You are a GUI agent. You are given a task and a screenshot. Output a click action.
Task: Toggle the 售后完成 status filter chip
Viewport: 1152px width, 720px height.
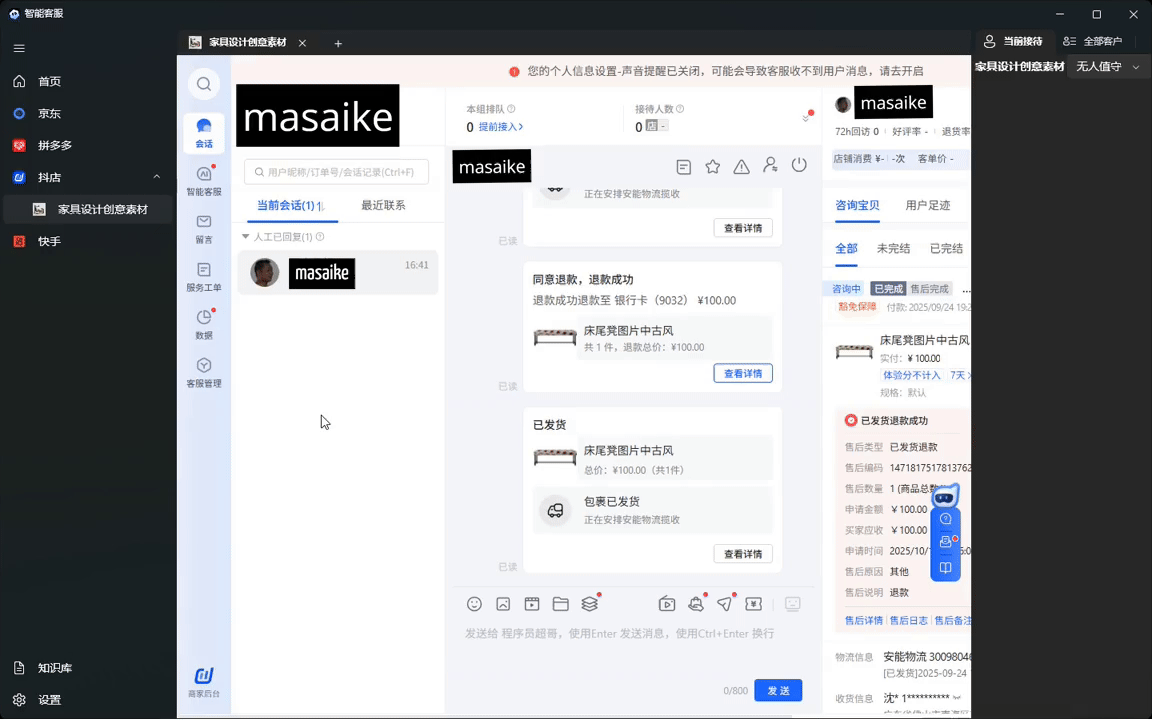coord(929,288)
